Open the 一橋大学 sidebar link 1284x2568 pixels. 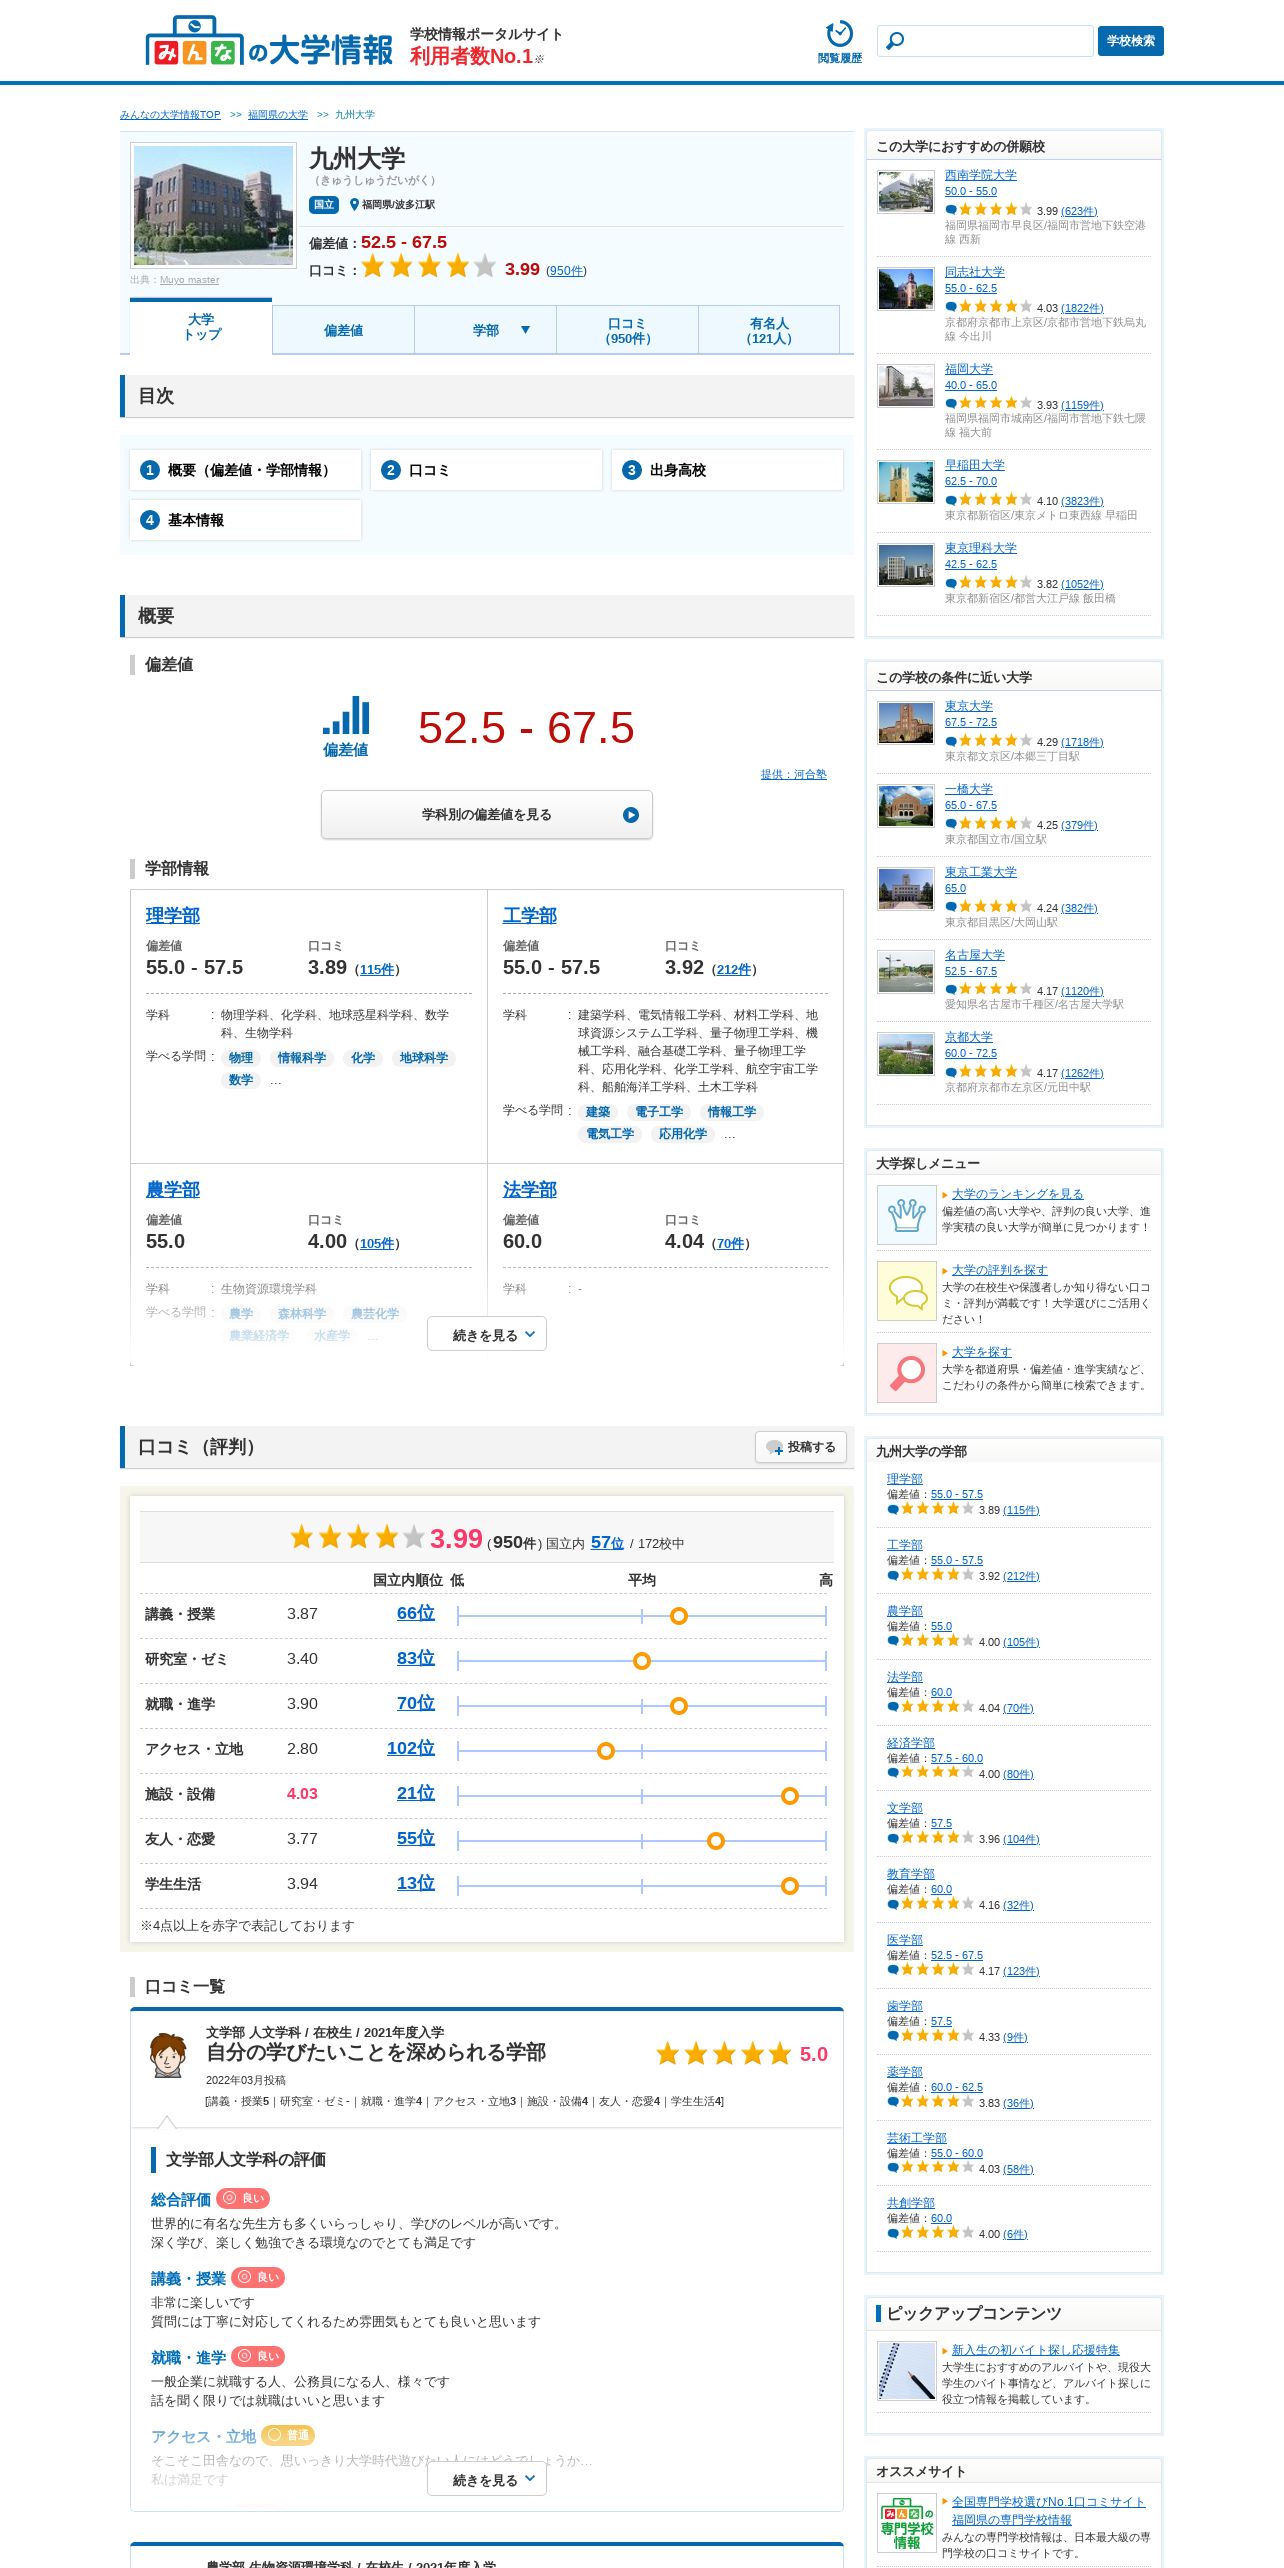pyautogui.click(x=969, y=789)
